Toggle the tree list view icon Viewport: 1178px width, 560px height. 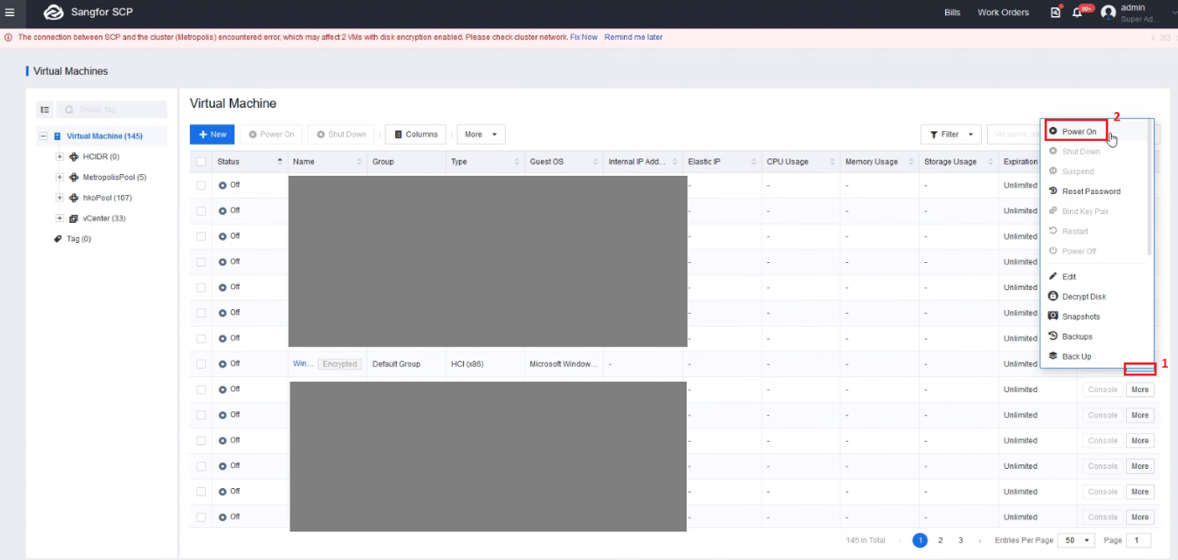pyautogui.click(x=45, y=110)
